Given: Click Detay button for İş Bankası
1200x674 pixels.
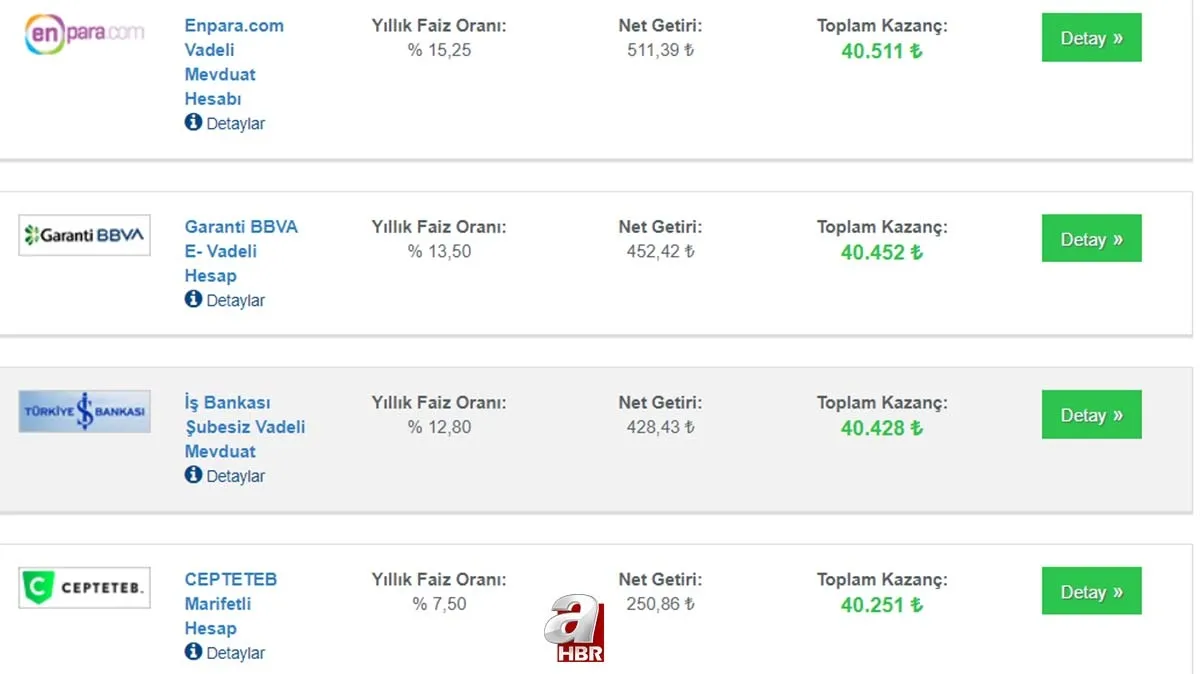Looking at the screenshot, I should click(x=1091, y=414).
